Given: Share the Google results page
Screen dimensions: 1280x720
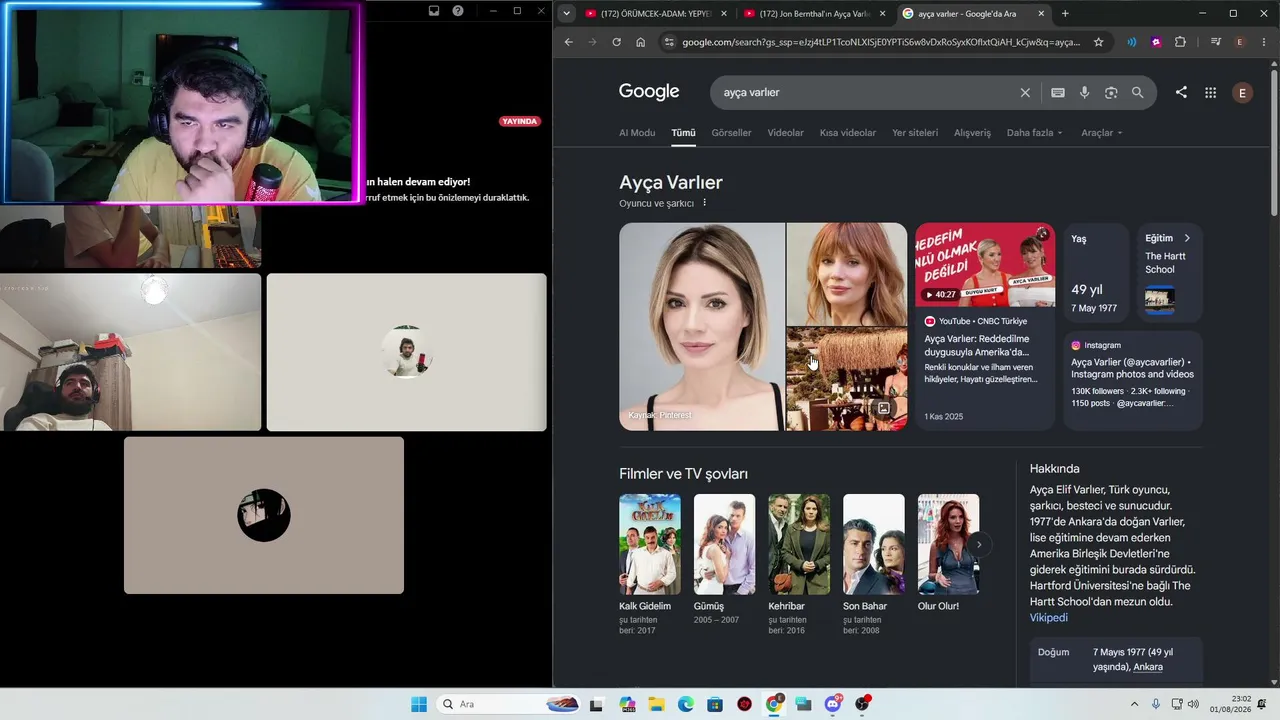Looking at the screenshot, I should point(1181,92).
